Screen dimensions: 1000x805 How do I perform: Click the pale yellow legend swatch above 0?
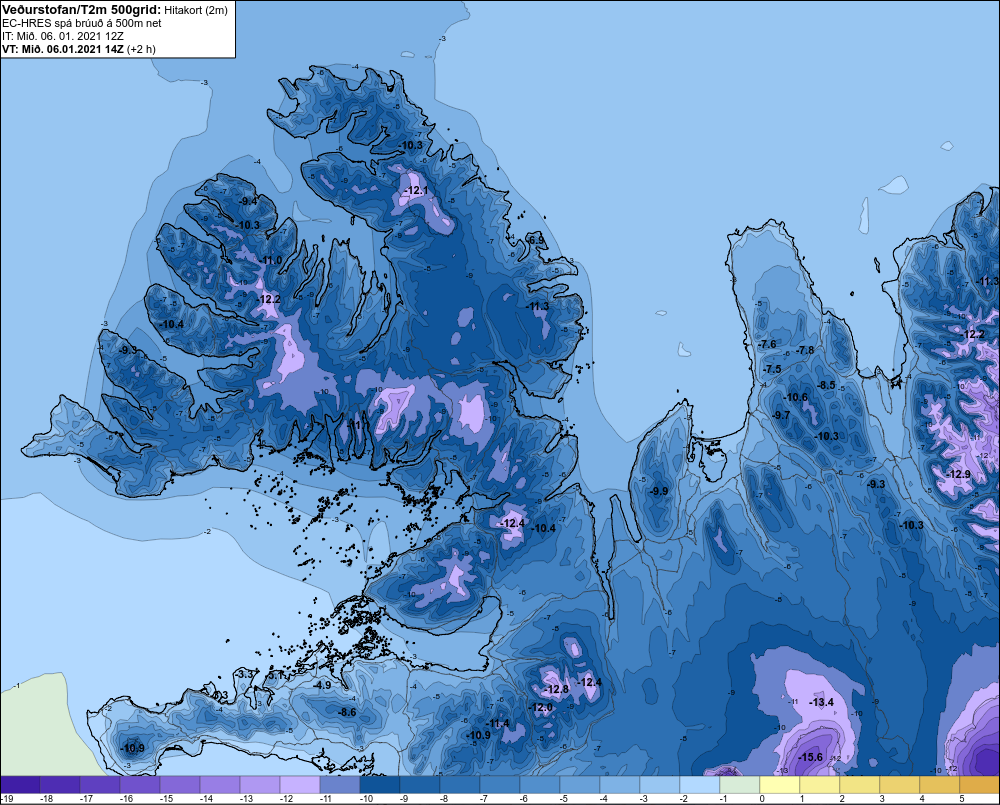coord(779,785)
